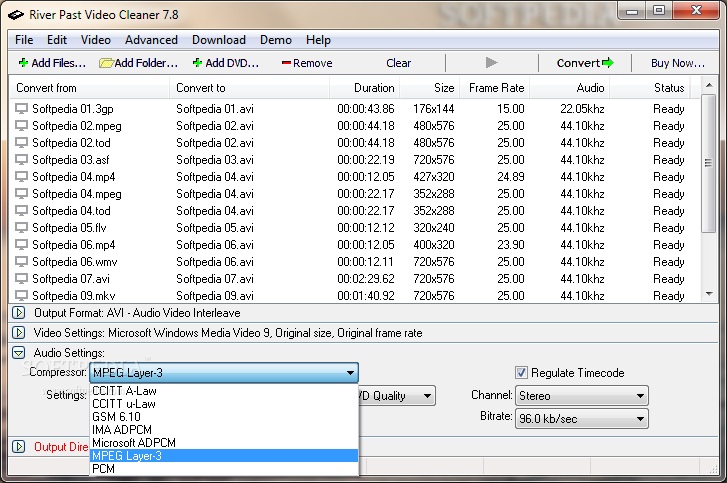This screenshot has height=483, width=727.
Task: Click output name Softpedia 09.avi
Action: (215, 296)
